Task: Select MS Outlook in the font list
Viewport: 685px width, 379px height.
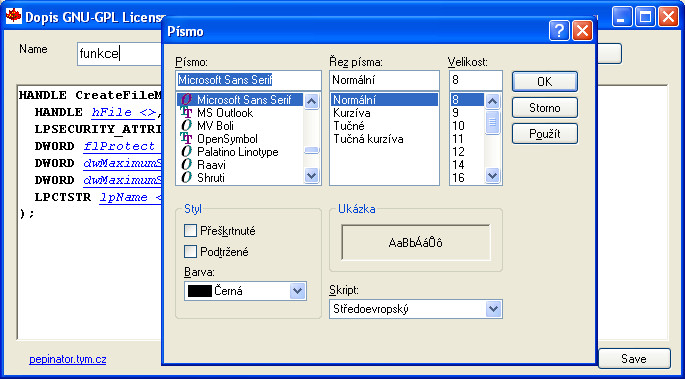Action: coord(240,113)
